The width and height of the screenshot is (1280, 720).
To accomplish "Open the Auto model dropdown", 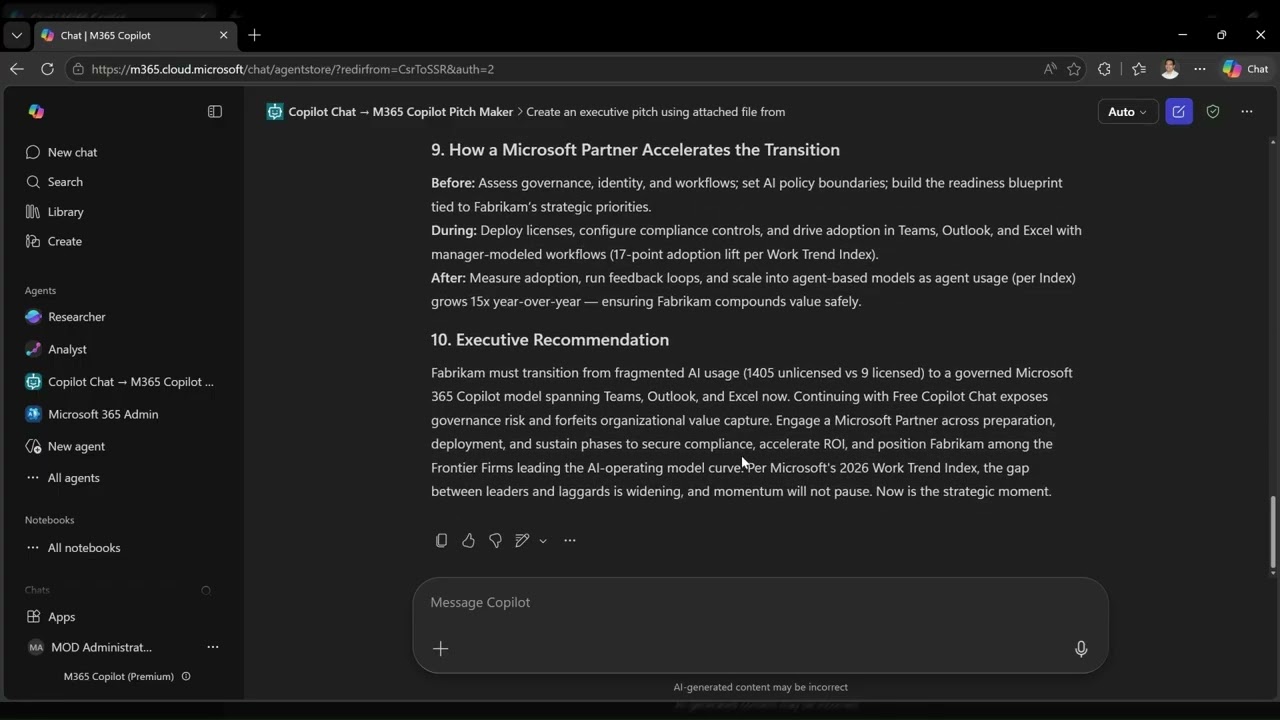I will point(1128,112).
